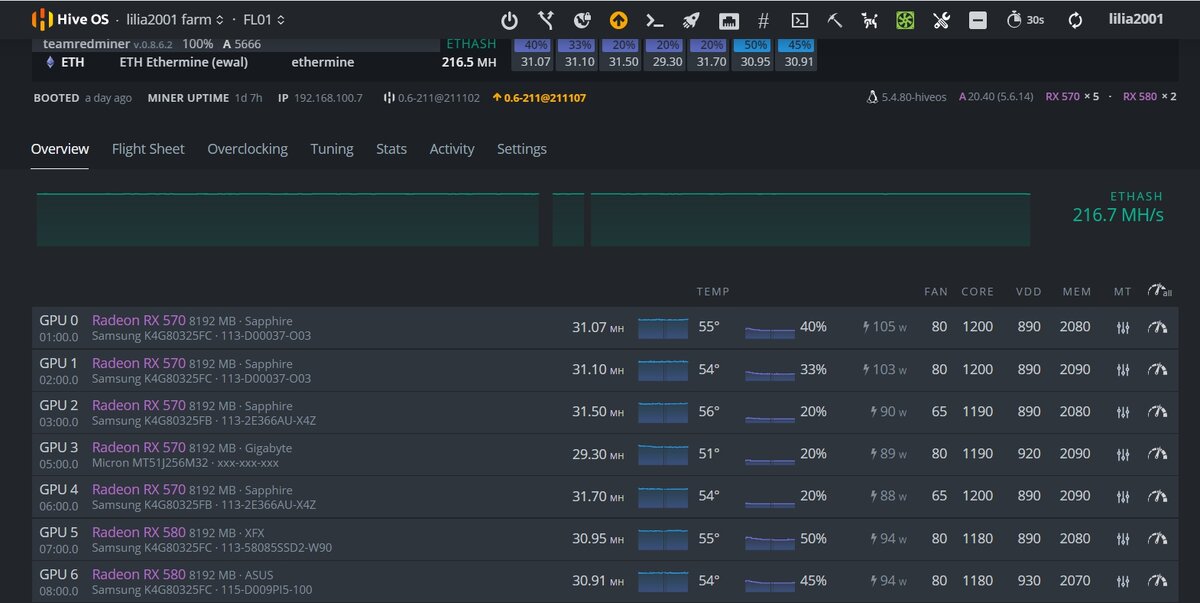Click the teamredminer miner name
Screen dimensions: 1200x603
click(x=87, y=44)
